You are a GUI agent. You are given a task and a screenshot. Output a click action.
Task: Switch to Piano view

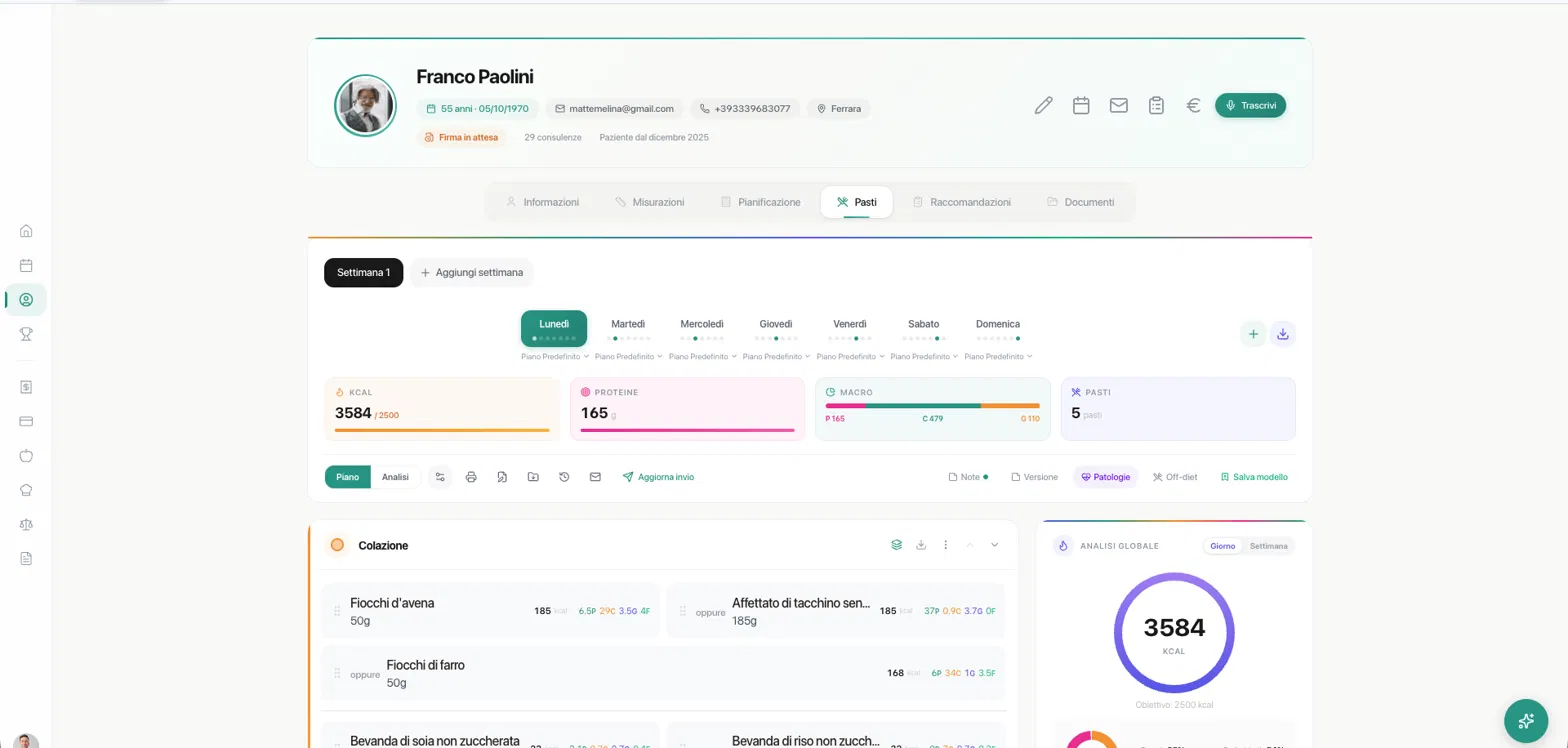tap(347, 477)
